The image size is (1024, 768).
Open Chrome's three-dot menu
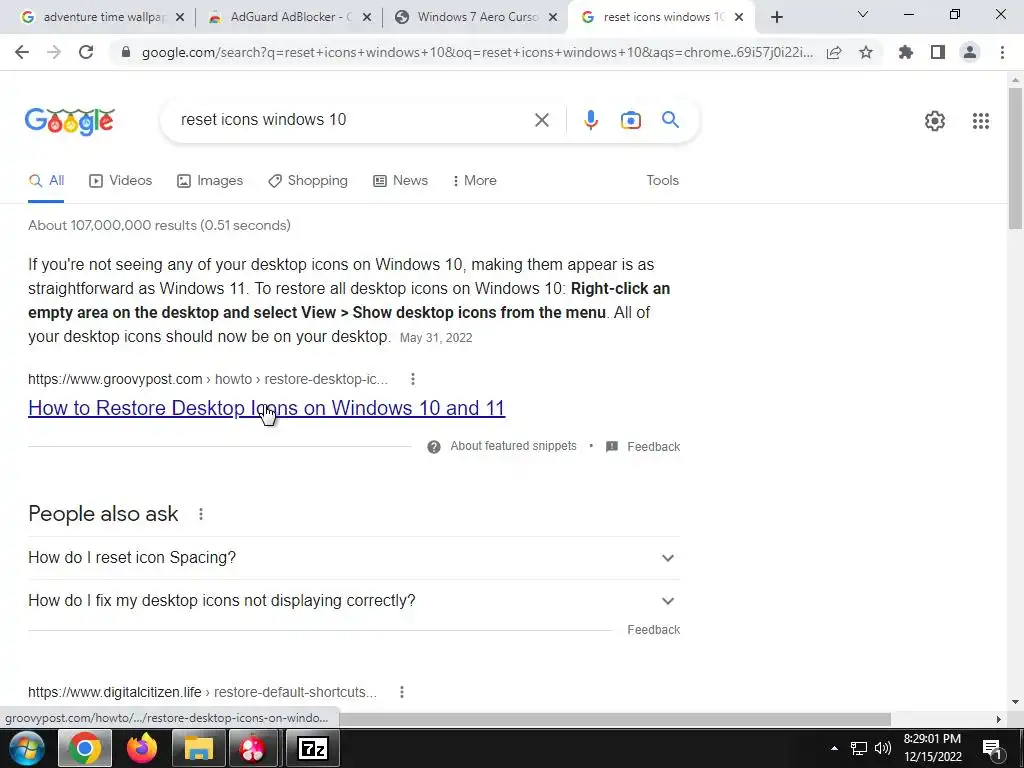coord(1002,52)
